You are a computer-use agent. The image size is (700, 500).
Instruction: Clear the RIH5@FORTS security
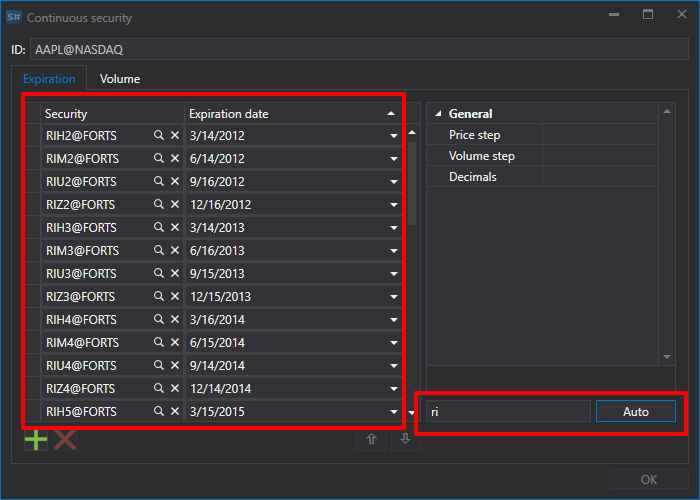point(175,411)
